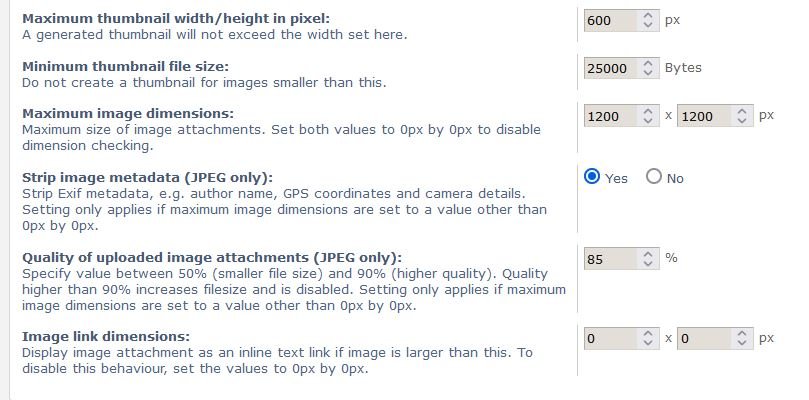Increase maximum image width with up arrow
Image resolution: width=809 pixels, height=400 pixels.
tap(647, 111)
